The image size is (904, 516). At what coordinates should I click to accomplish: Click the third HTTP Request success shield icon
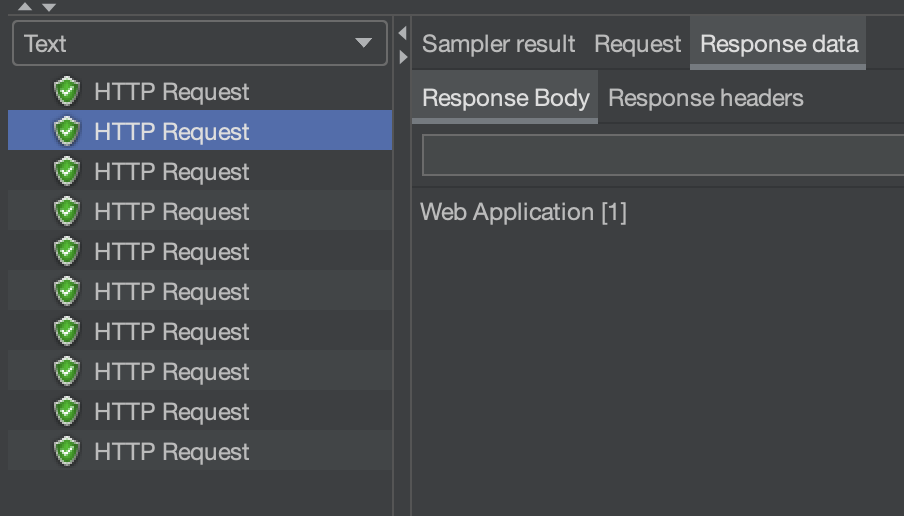pyautogui.click(x=67, y=172)
